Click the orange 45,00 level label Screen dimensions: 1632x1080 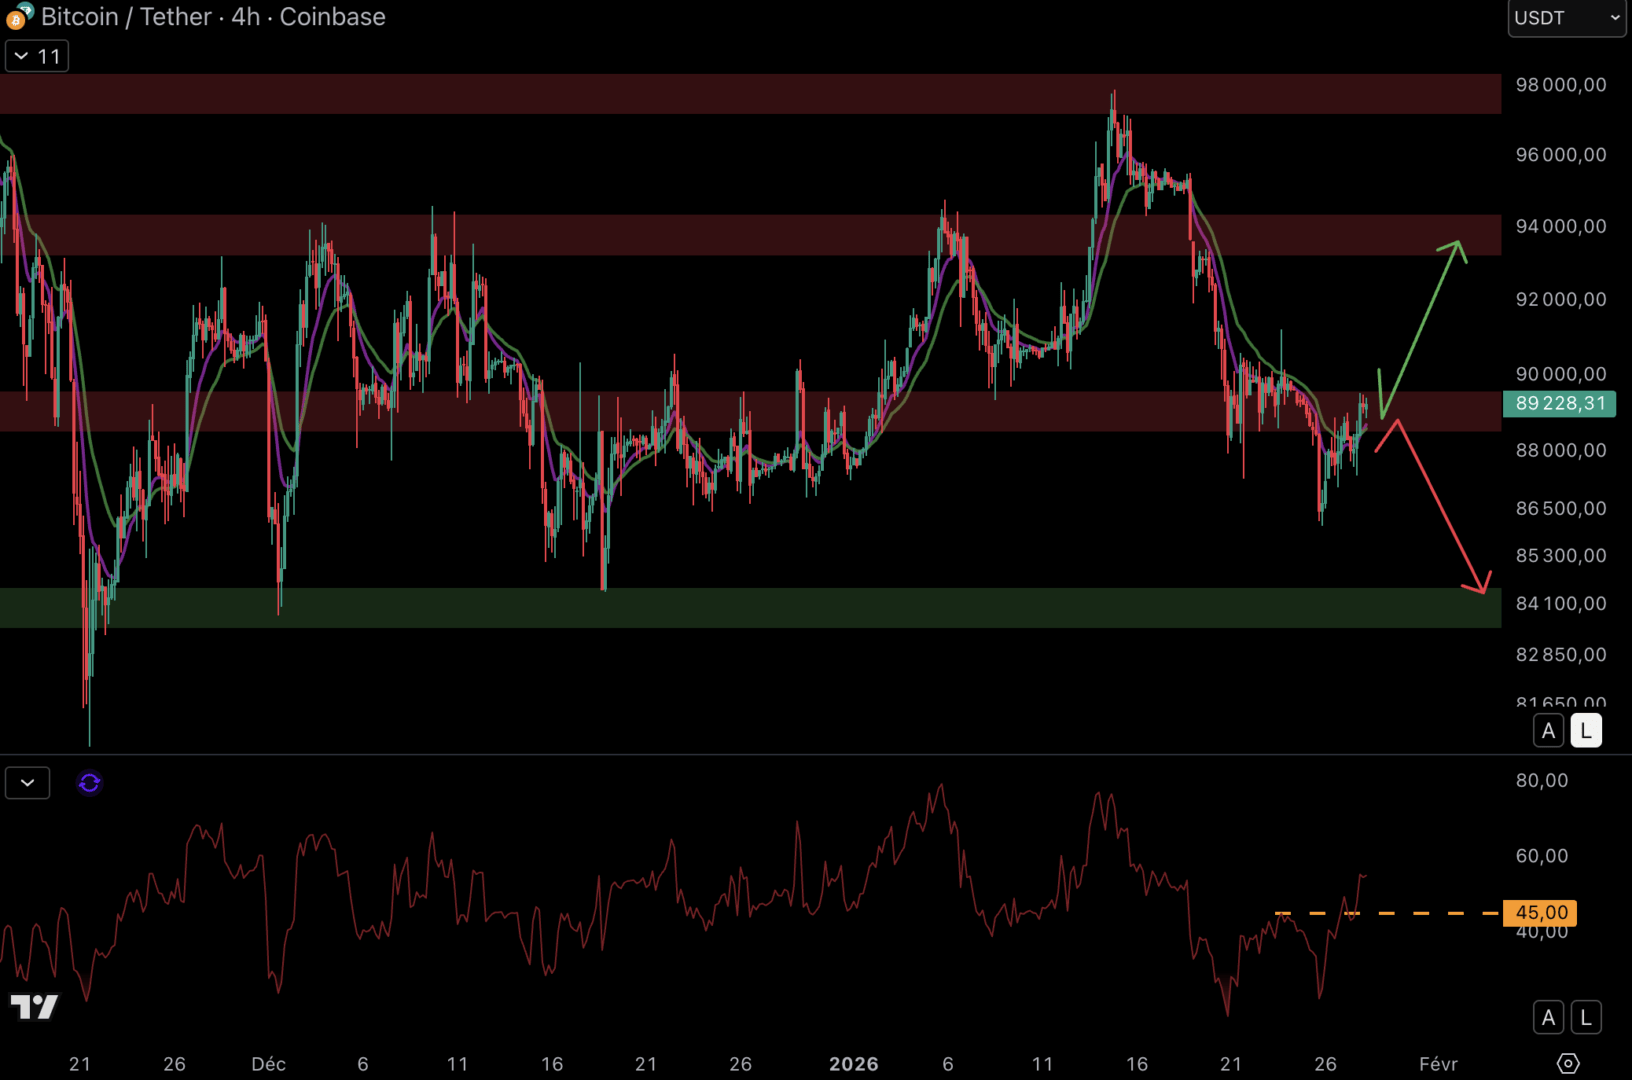(1540, 913)
